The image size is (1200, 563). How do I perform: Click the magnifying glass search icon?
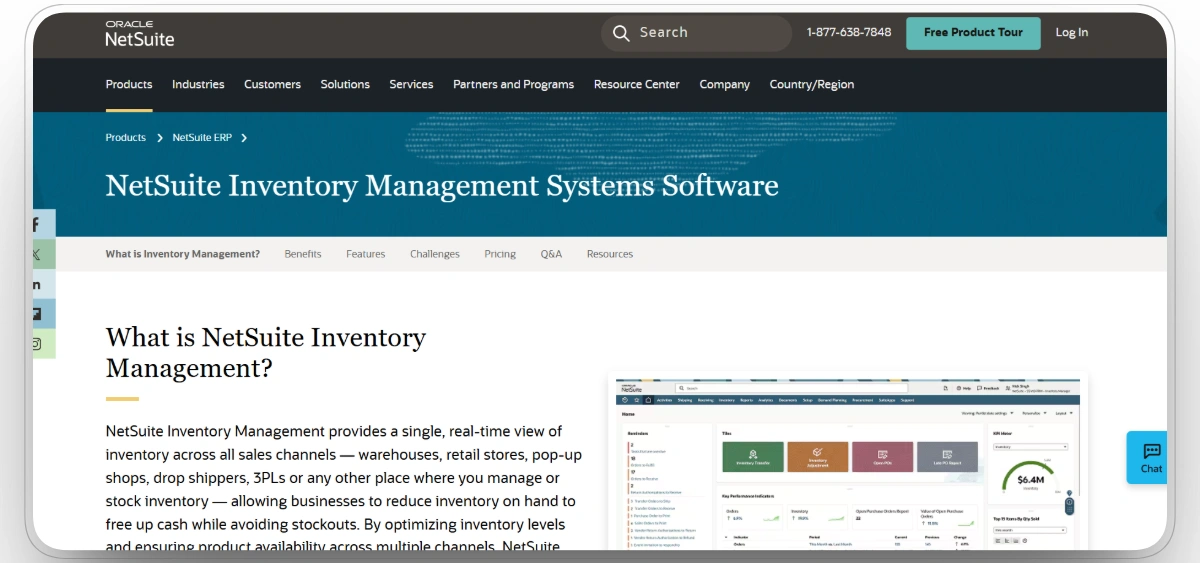click(x=622, y=33)
